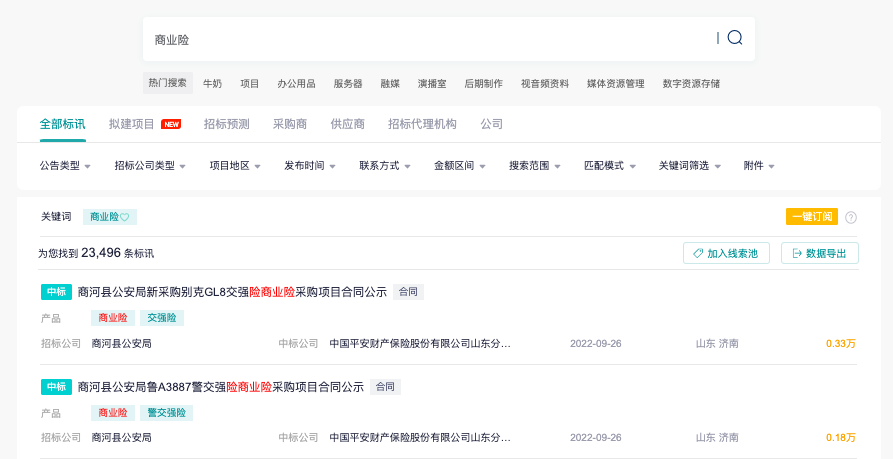
Task: Open the 供应商 tab
Action: pyautogui.click(x=347, y=124)
